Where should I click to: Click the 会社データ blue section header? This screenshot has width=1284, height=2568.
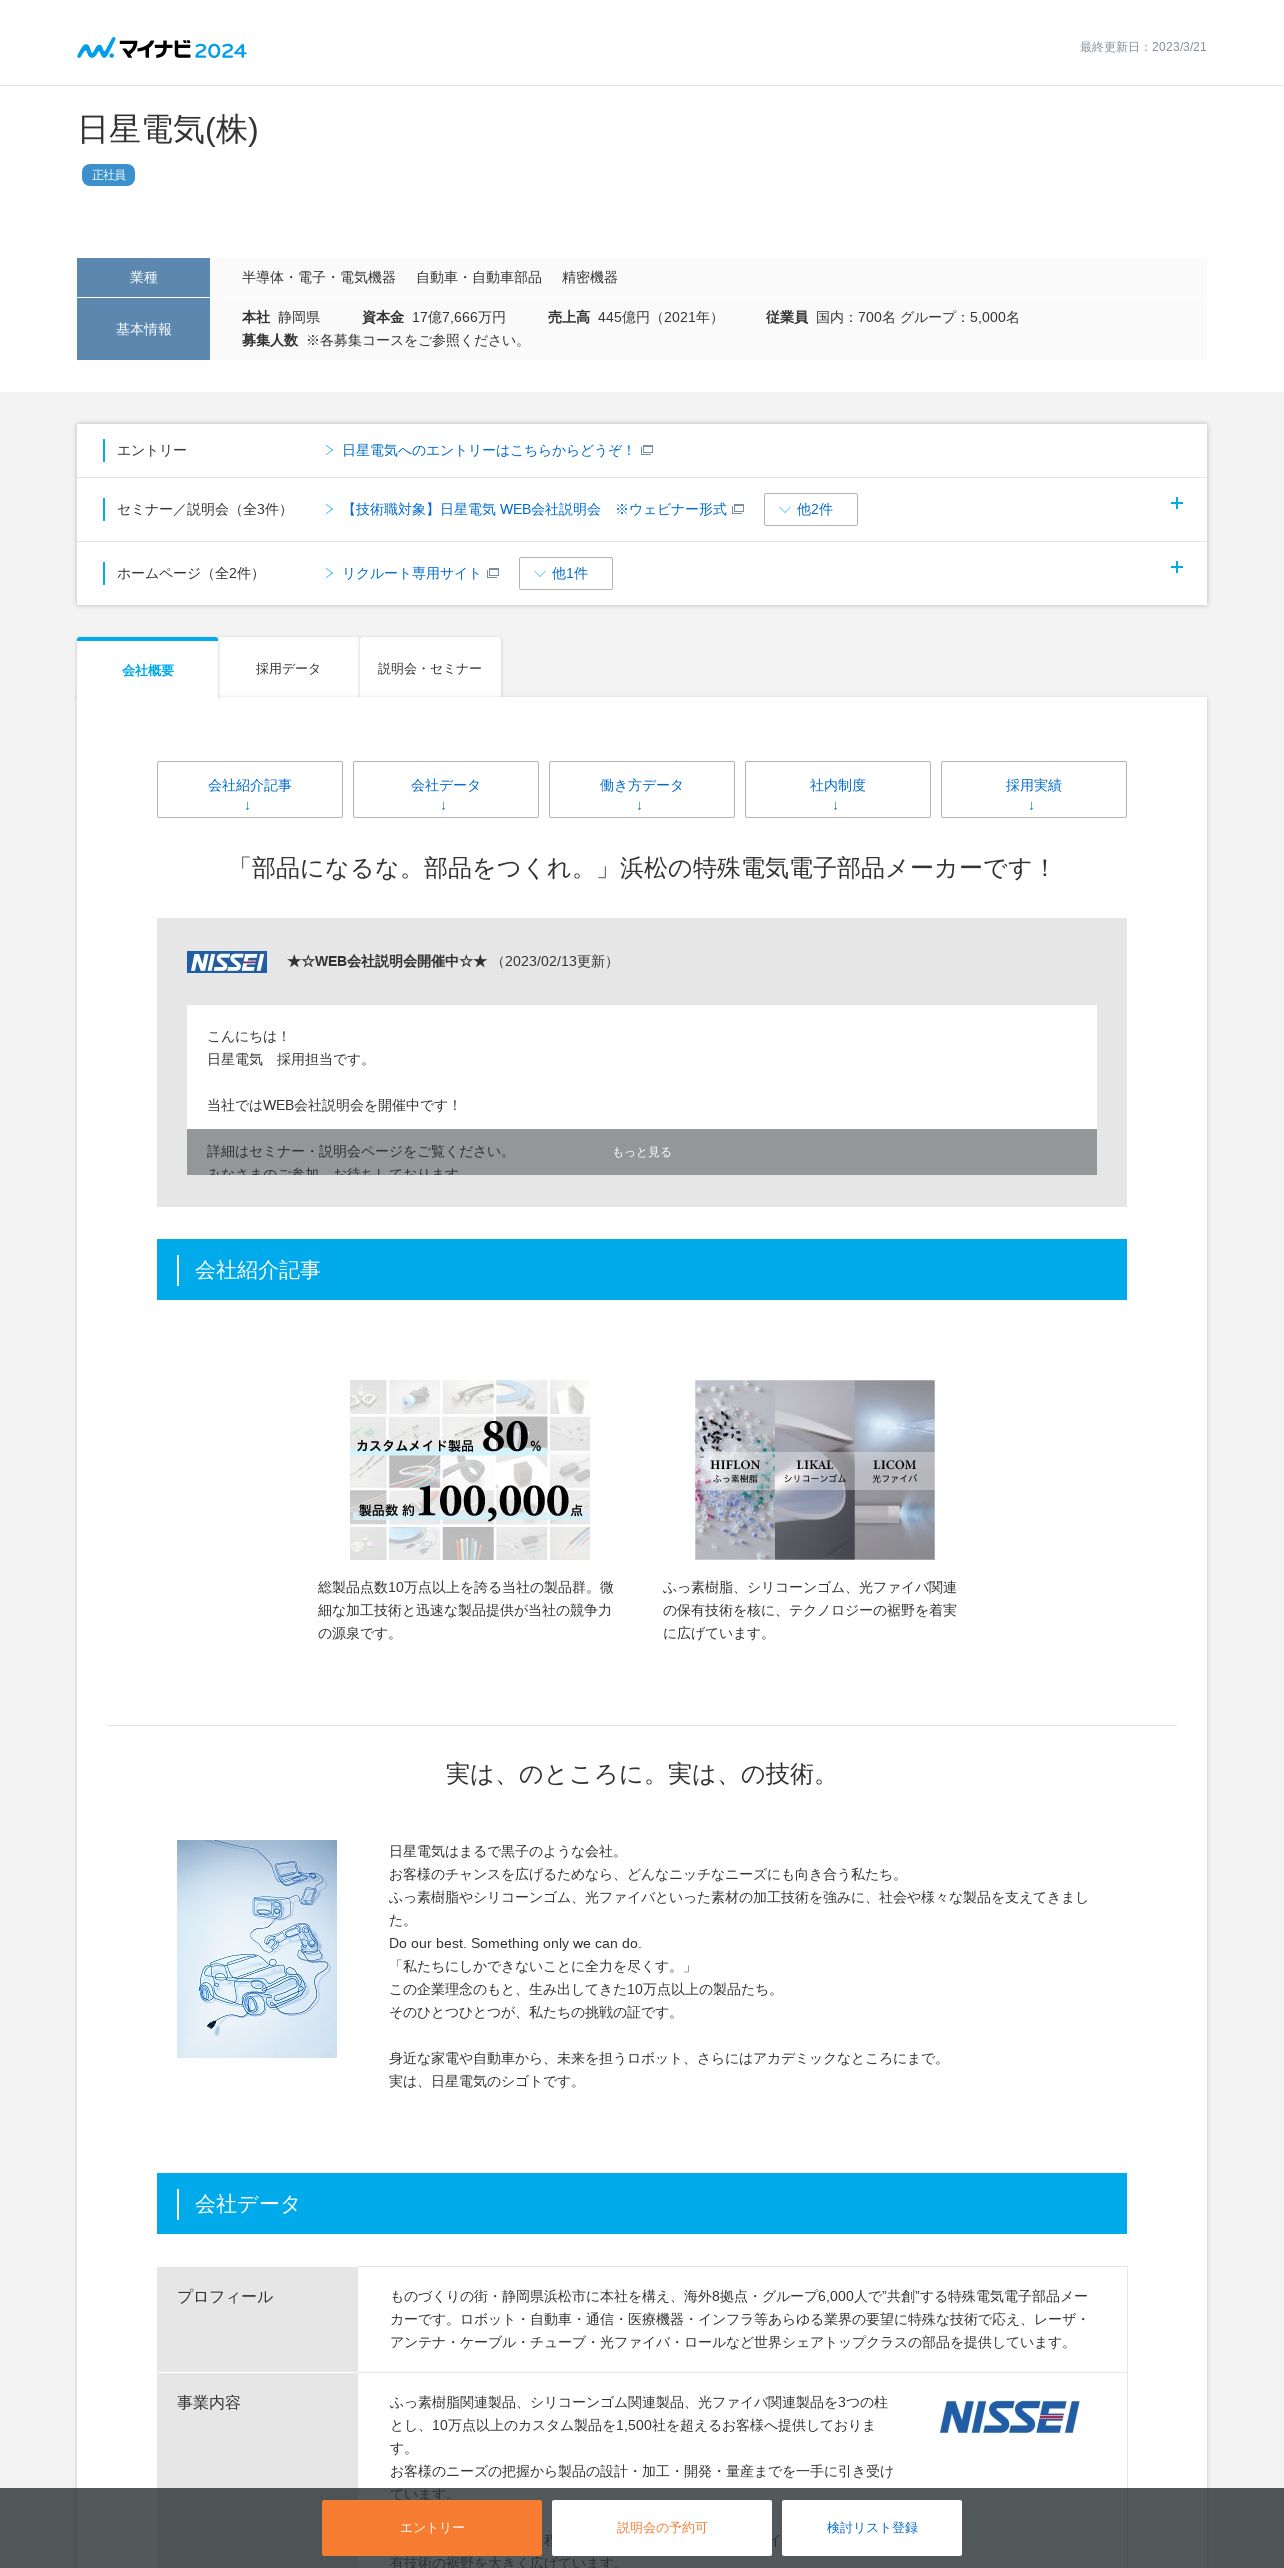(x=642, y=2204)
